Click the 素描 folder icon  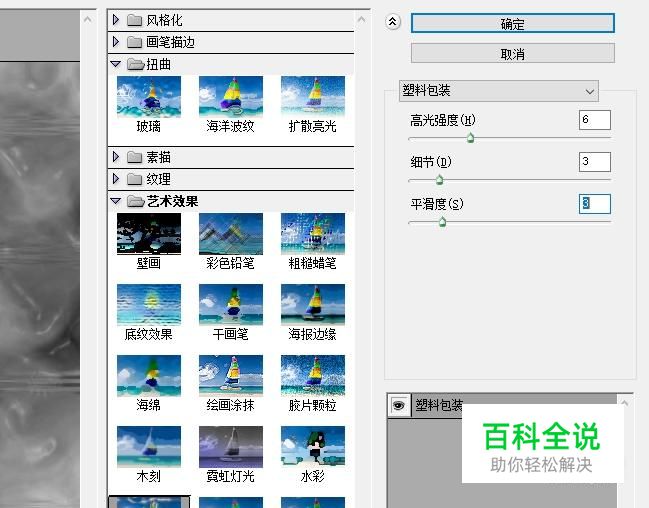click(x=134, y=157)
